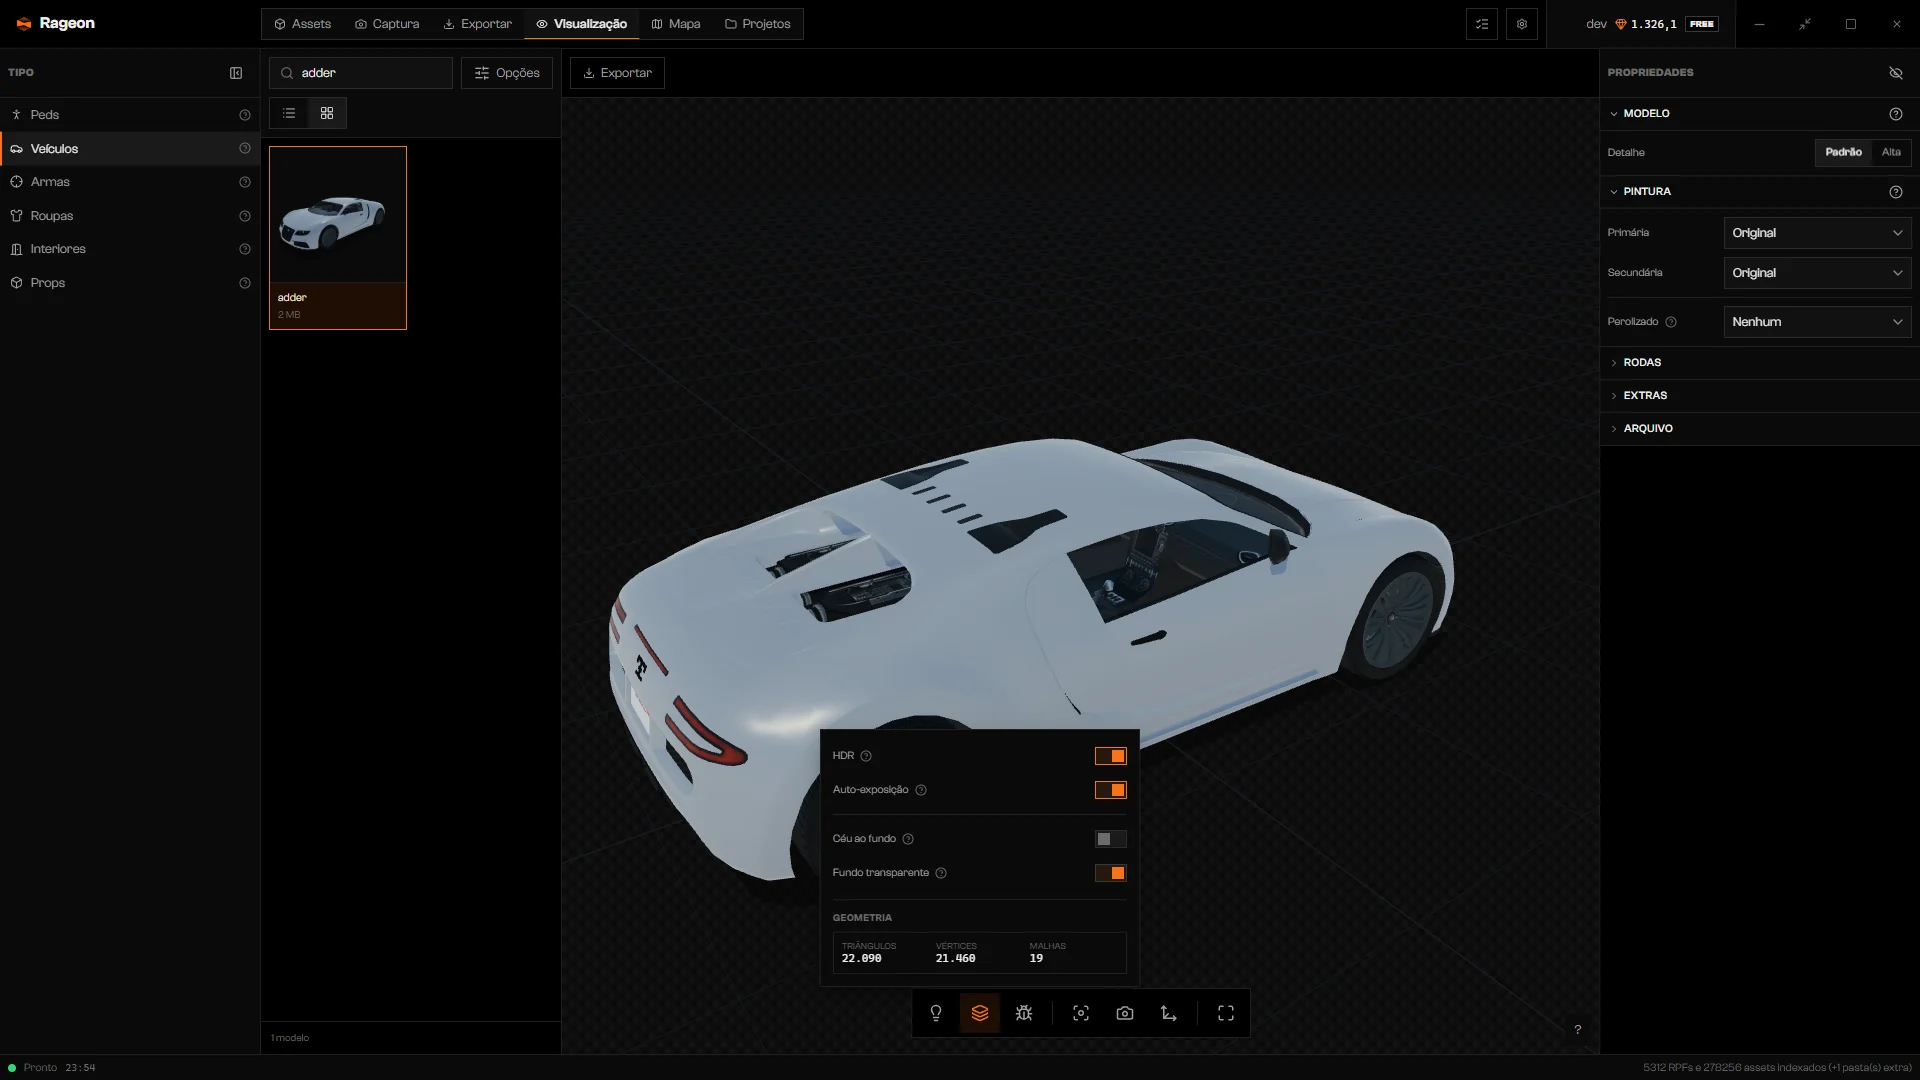Select Padrão detail level
This screenshot has width=1920, height=1080.
pyautogui.click(x=1843, y=152)
